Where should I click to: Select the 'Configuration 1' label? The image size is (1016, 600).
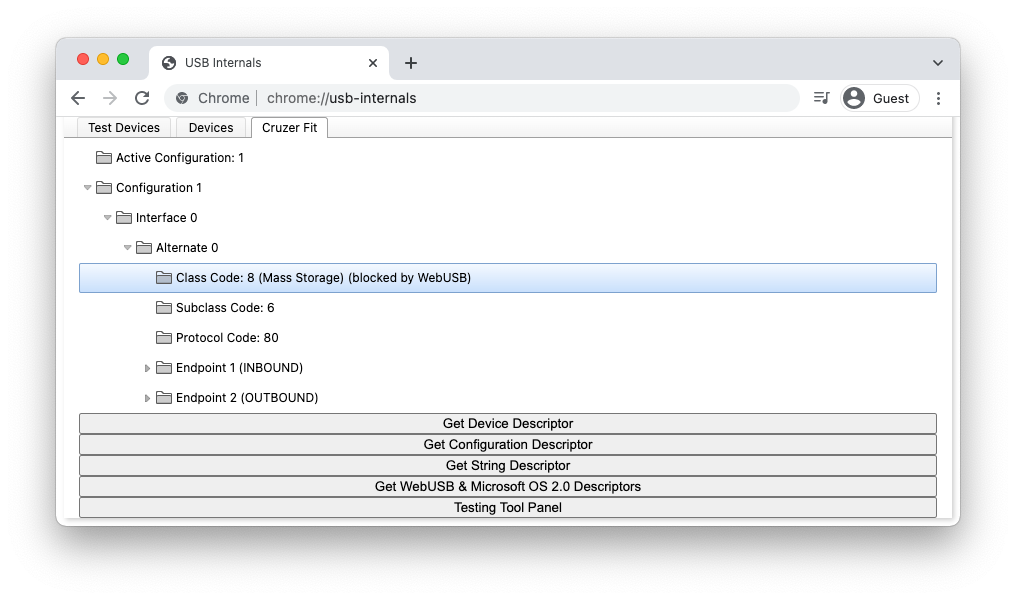(159, 188)
